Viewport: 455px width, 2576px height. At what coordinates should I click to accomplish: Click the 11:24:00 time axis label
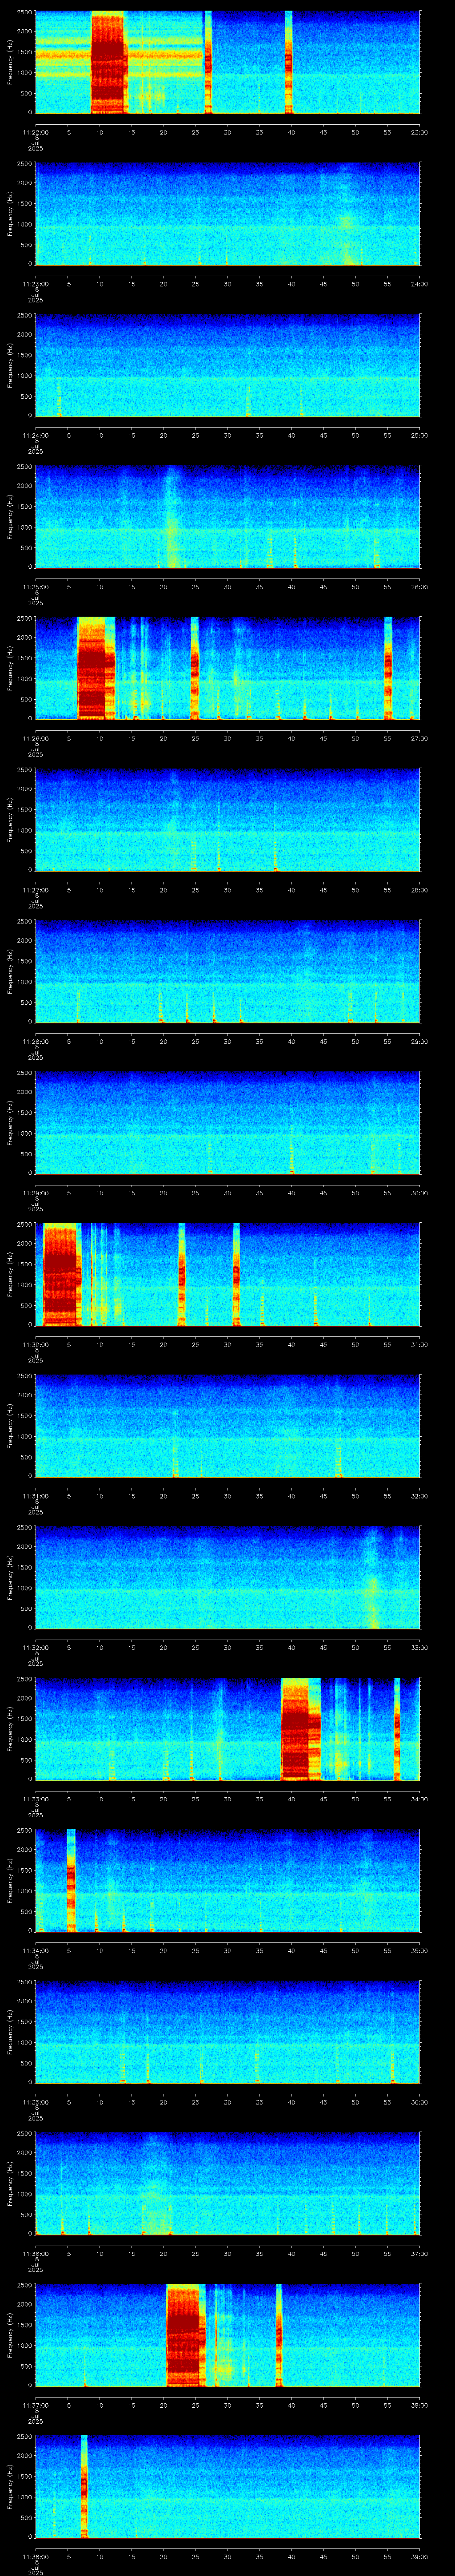pos(35,435)
